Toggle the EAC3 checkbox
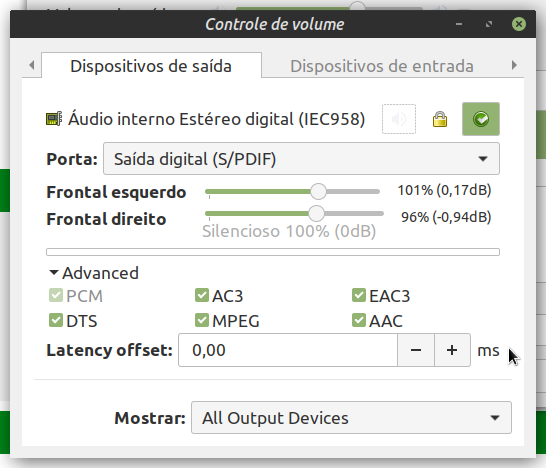The width and height of the screenshot is (546, 468). click(x=359, y=295)
